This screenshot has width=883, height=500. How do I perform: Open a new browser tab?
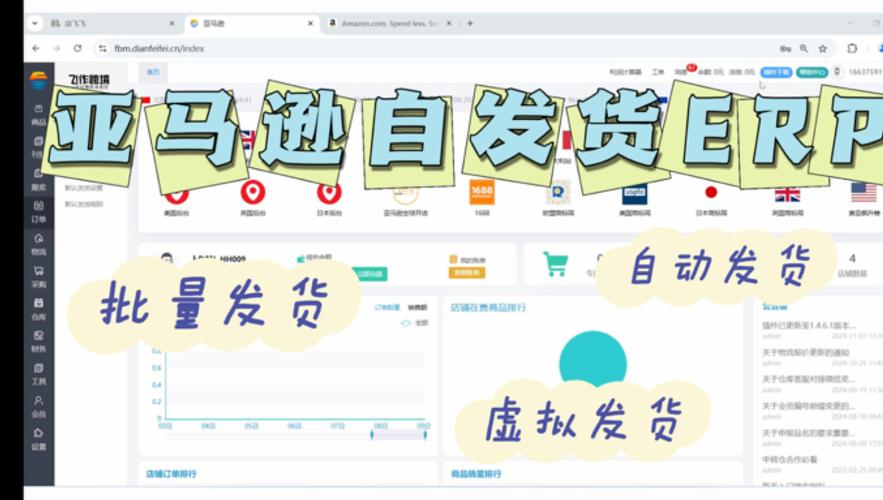point(470,23)
